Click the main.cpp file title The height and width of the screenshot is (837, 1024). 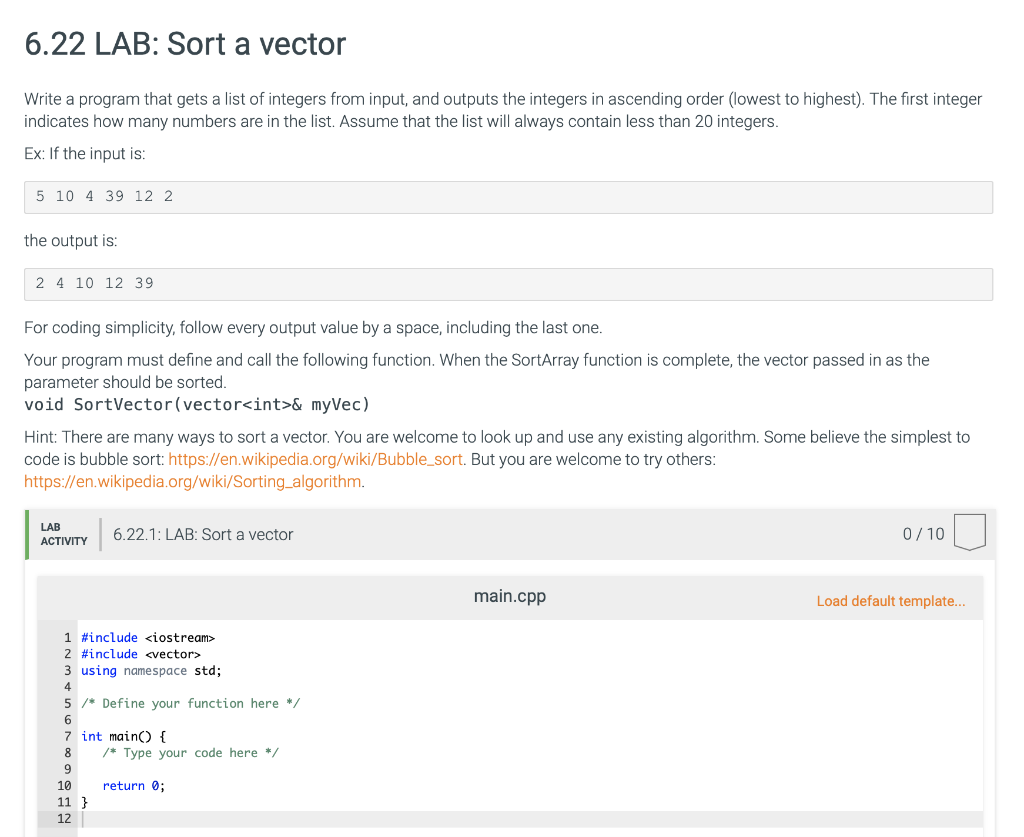(x=509, y=596)
